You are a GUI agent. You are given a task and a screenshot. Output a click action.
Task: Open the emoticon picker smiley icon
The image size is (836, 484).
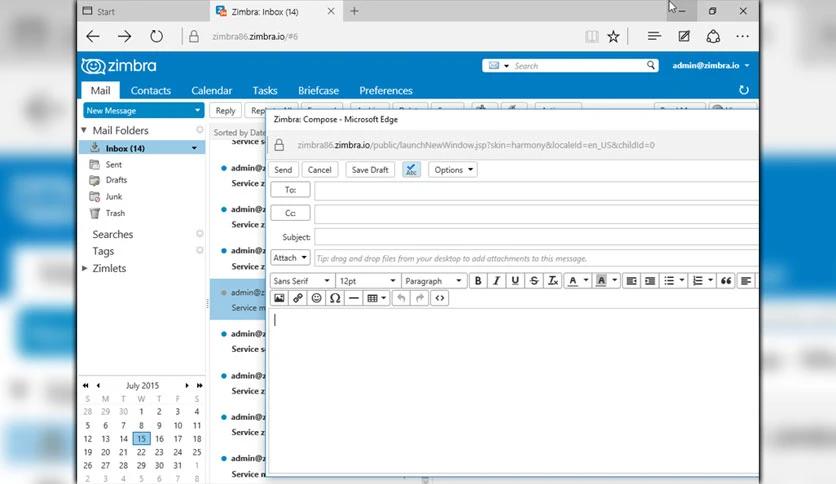pos(316,298)
